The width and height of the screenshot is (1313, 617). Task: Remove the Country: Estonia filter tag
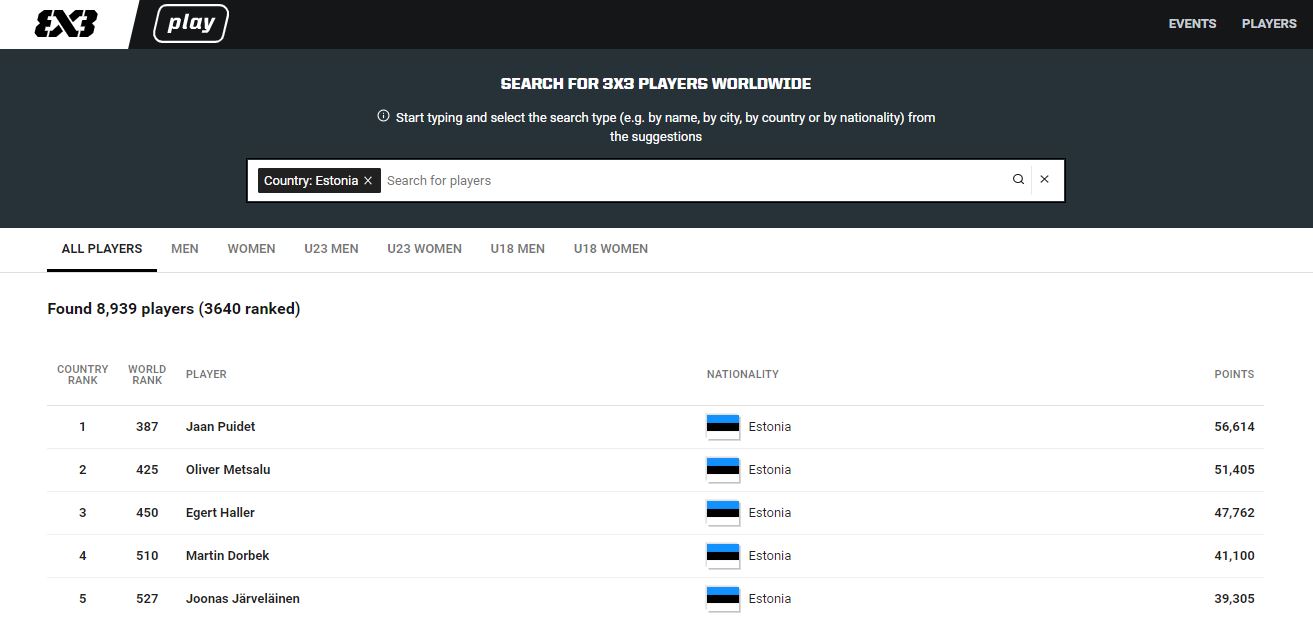point(368,181)
